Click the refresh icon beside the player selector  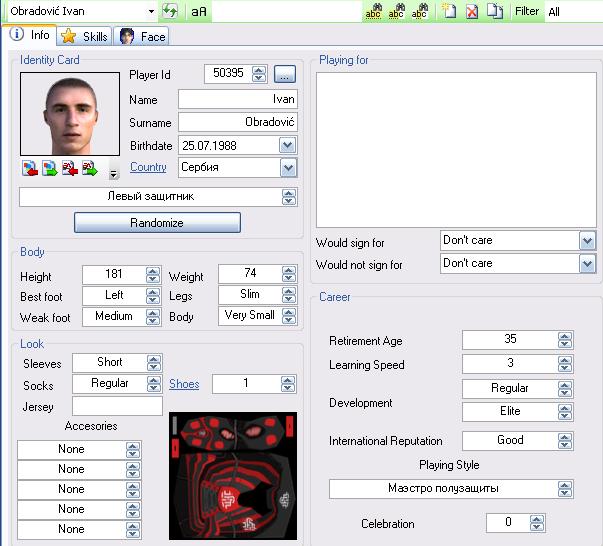pyautogui.click(x=170, y=11)
